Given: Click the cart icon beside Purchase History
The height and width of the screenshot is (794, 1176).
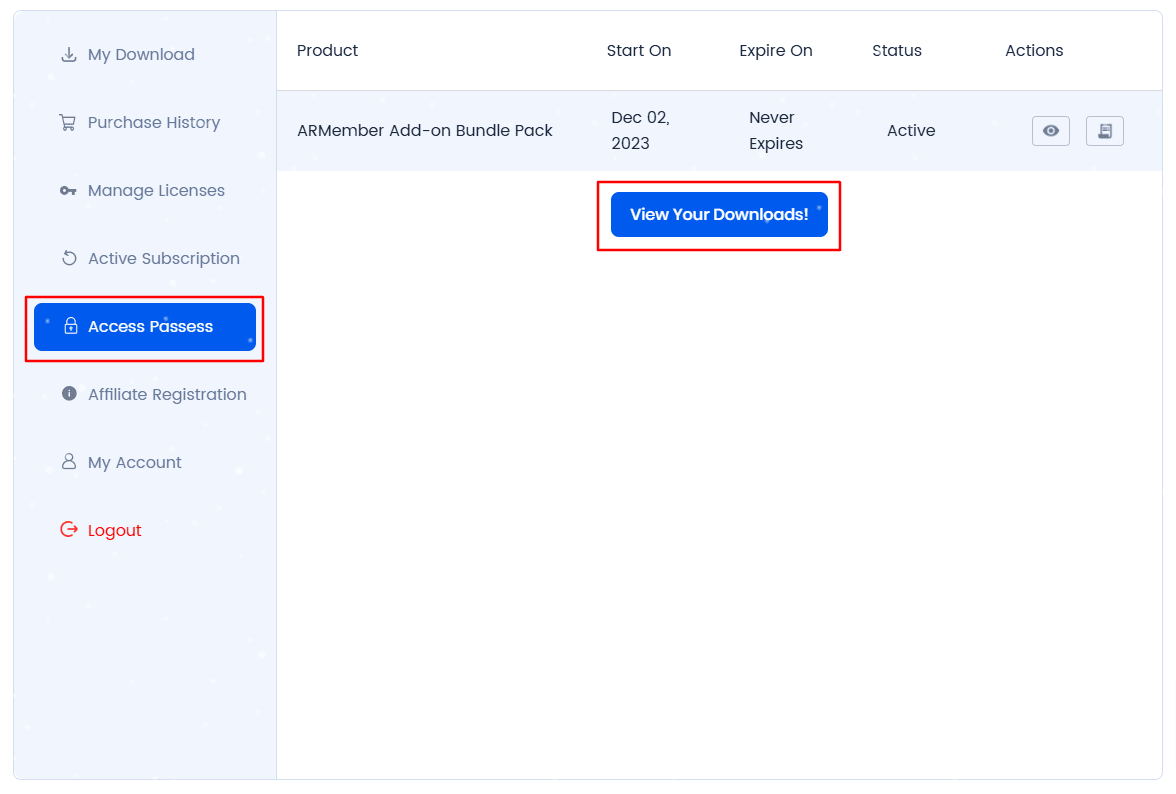Looking at the screenshot, I should 68,122.
